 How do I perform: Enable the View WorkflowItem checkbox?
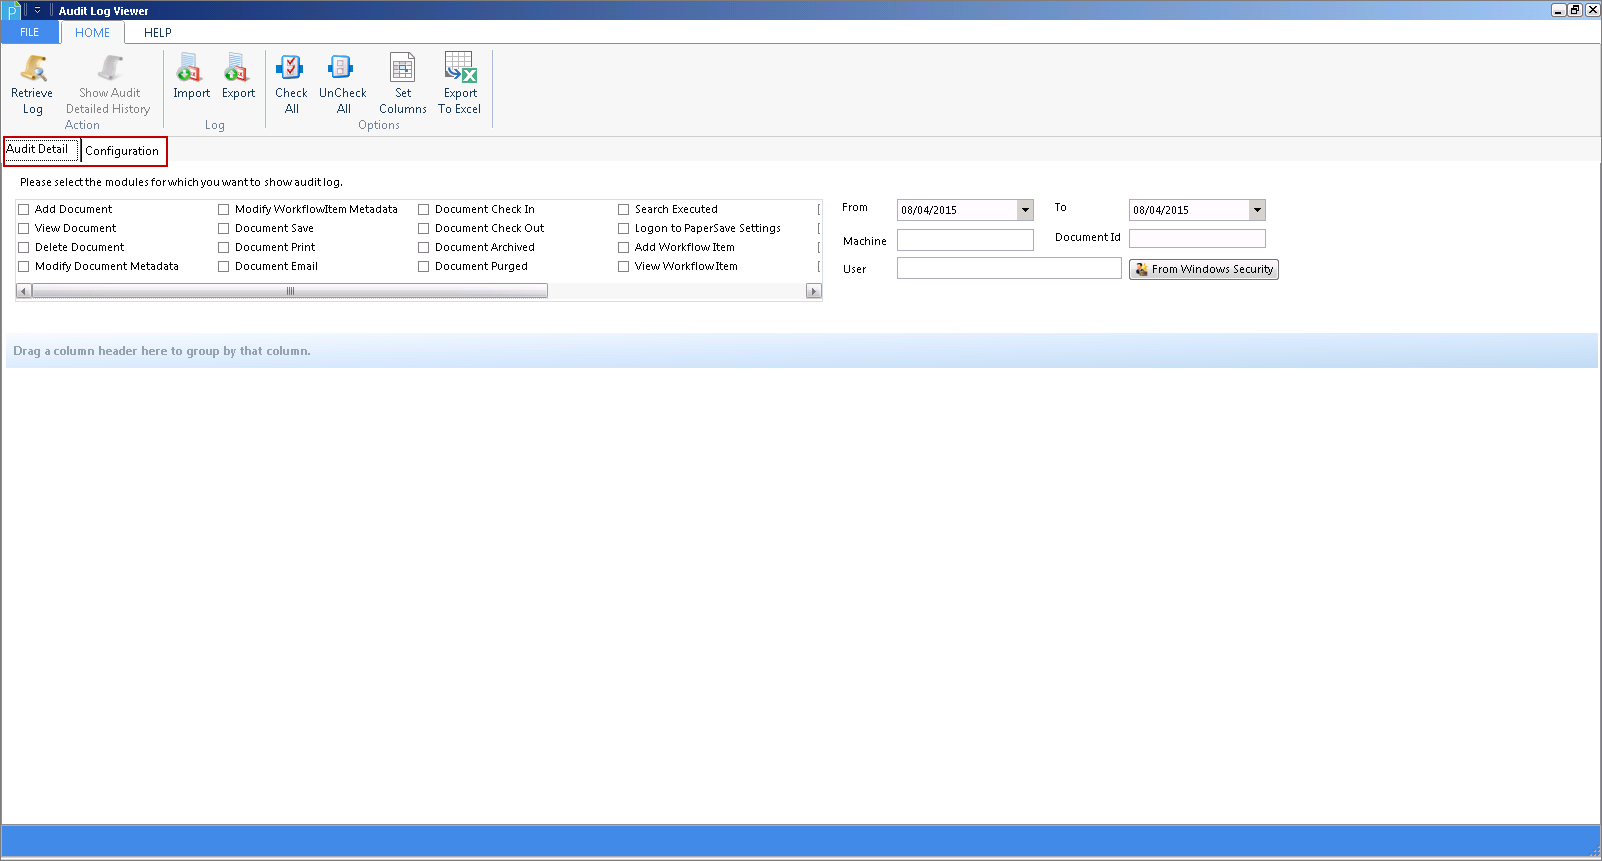[x=623, y=267]
